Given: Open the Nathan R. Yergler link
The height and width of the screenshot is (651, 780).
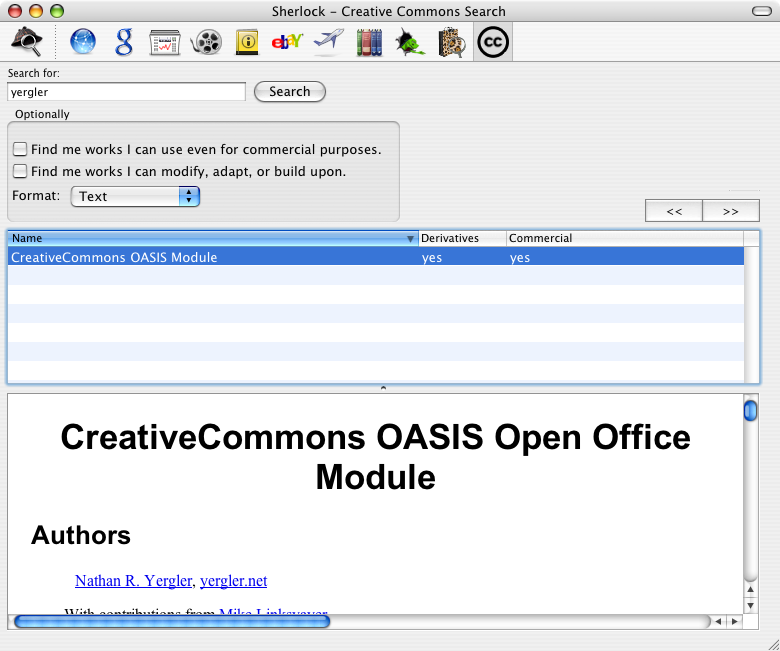Looking at the screenshot, I should tap(133, 580).
